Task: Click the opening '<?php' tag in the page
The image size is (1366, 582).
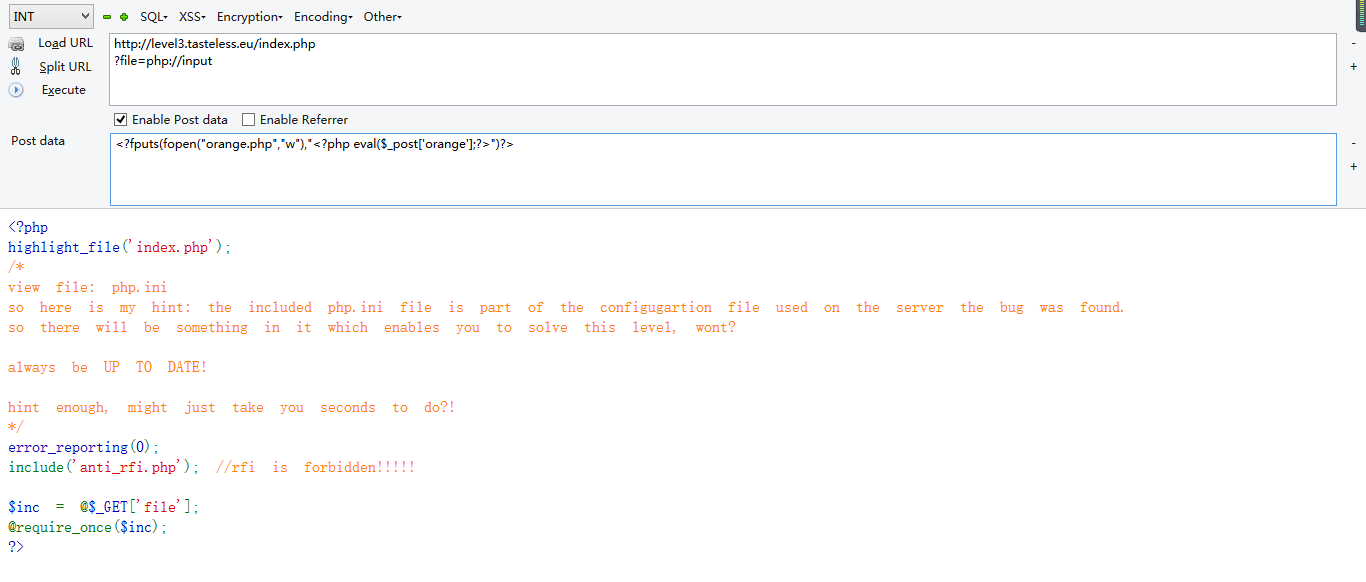Action: (x=28, y=227)
